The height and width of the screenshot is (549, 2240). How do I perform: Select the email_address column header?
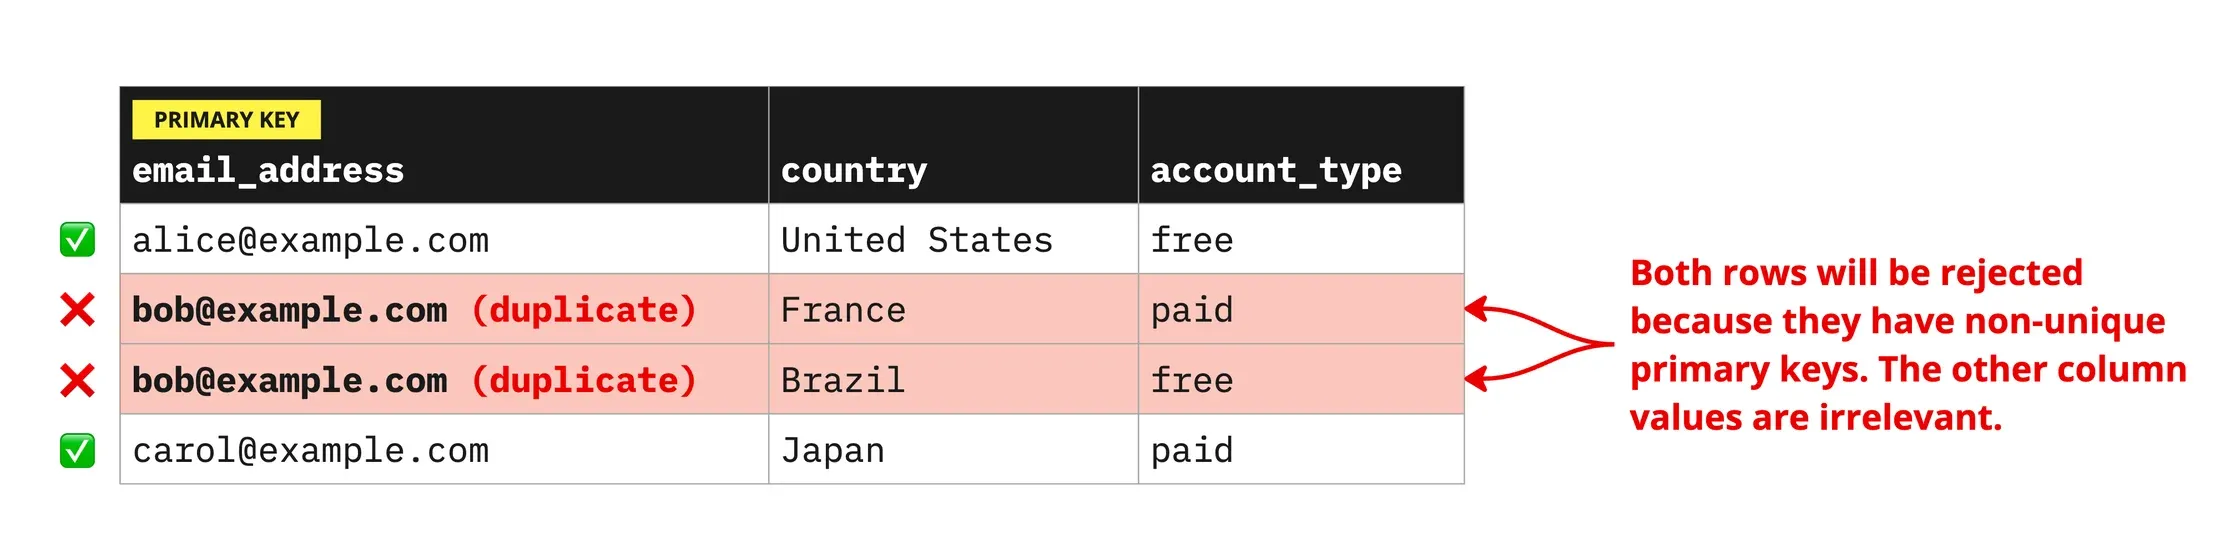(268, 171)
